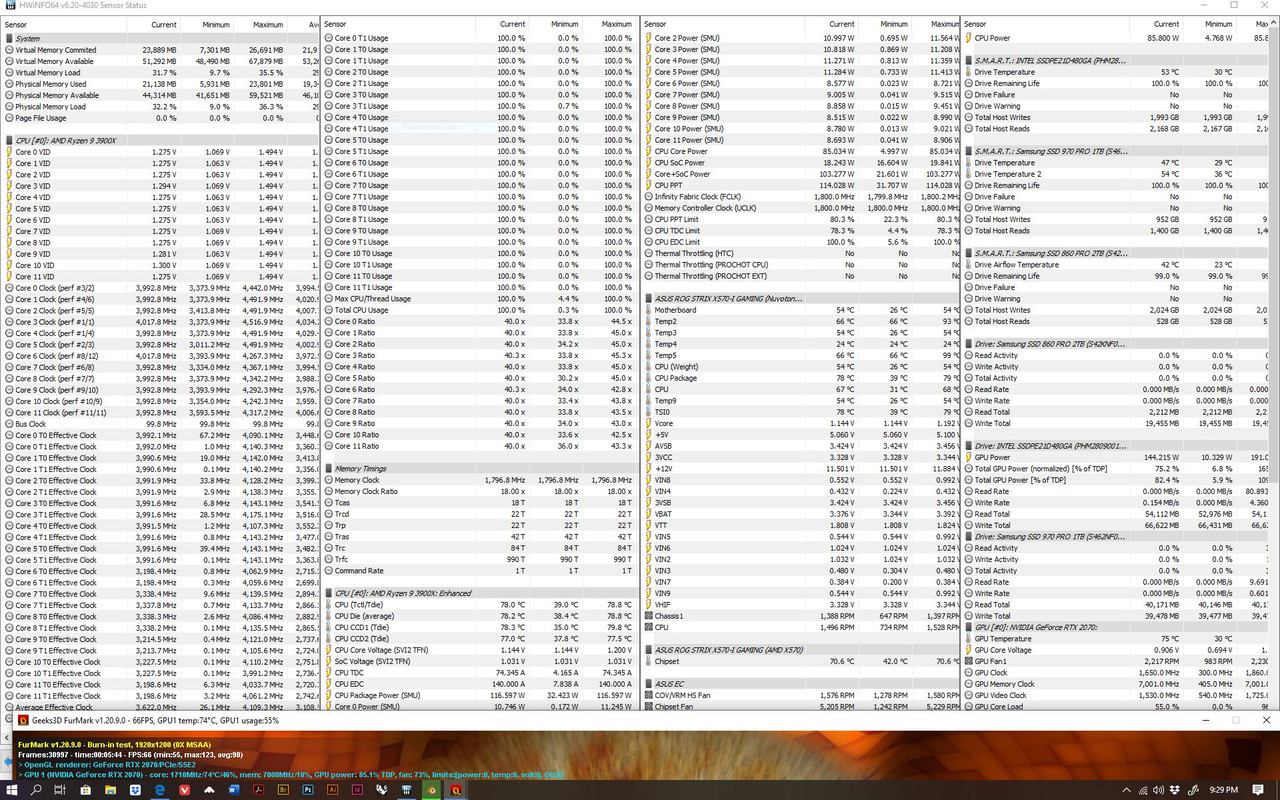1280x800 pixels.
Task: Select the Thermal Throttling (HTC) row
Action: [x=800, y=253]
